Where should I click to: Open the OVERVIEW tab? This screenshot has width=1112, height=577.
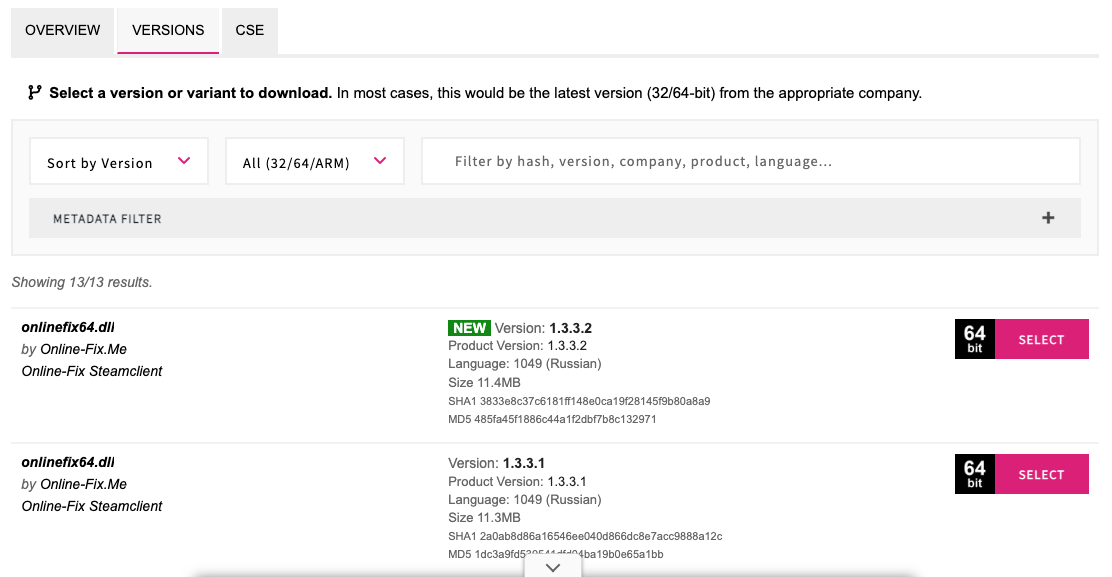pyautogui.click(x=63, y=30)
